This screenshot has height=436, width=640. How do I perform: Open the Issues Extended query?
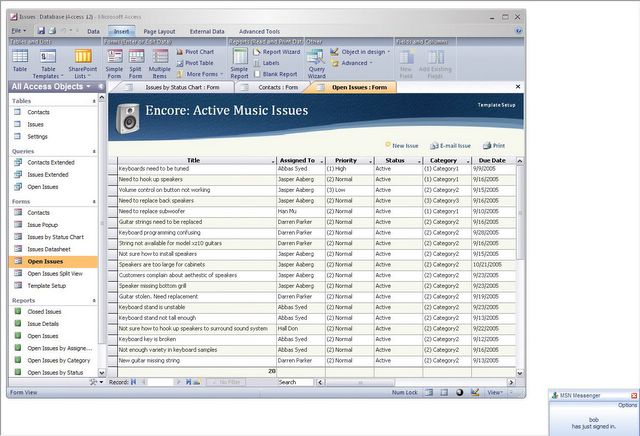[x=48, y=174]
